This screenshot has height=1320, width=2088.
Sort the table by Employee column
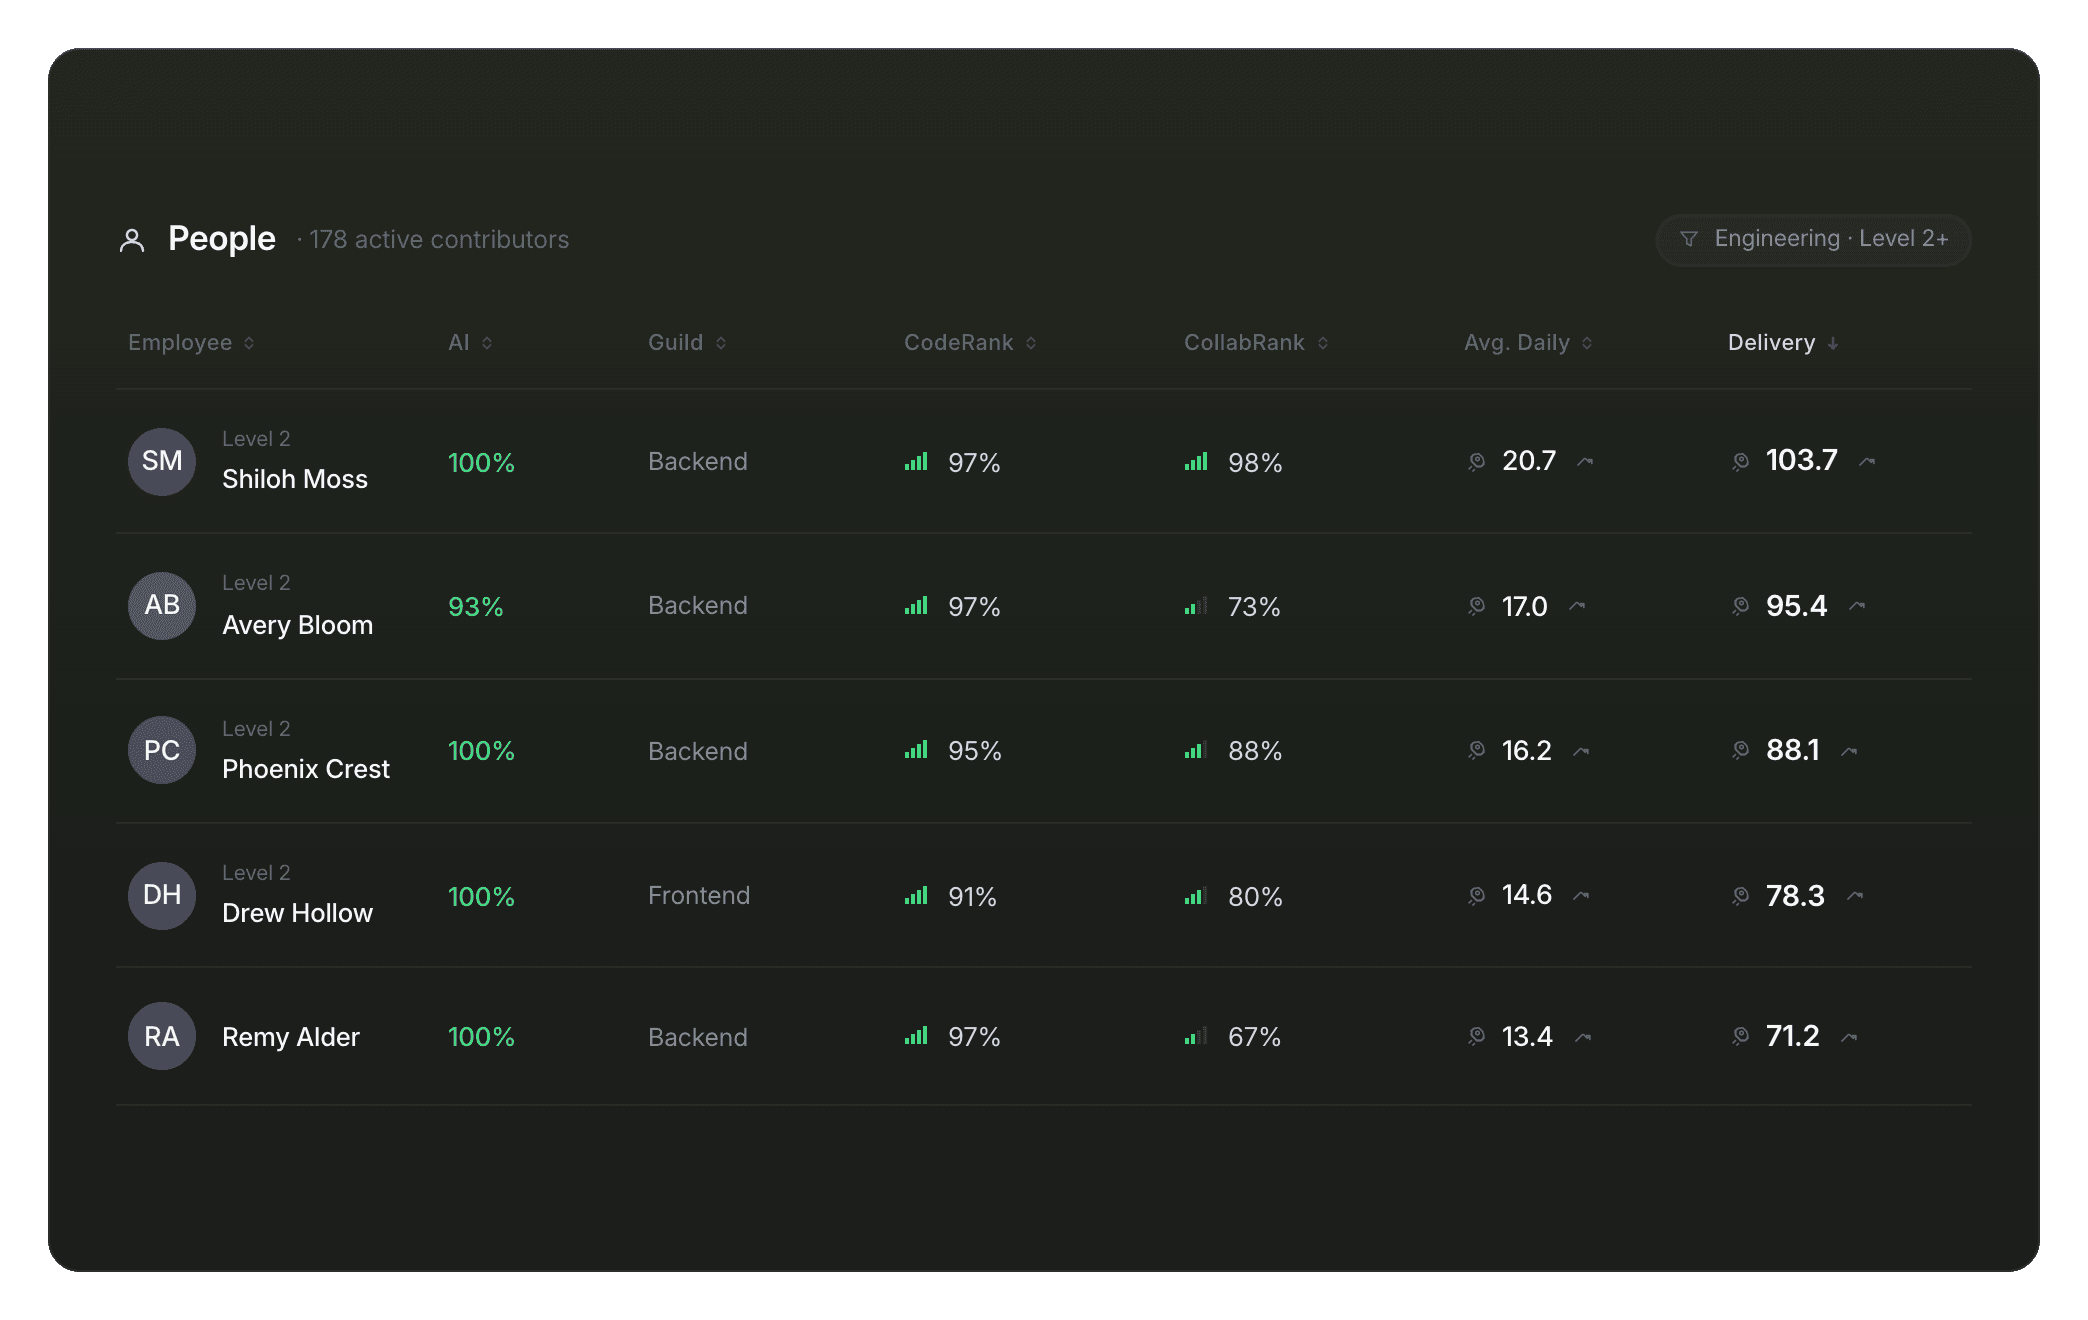point(191,342)
